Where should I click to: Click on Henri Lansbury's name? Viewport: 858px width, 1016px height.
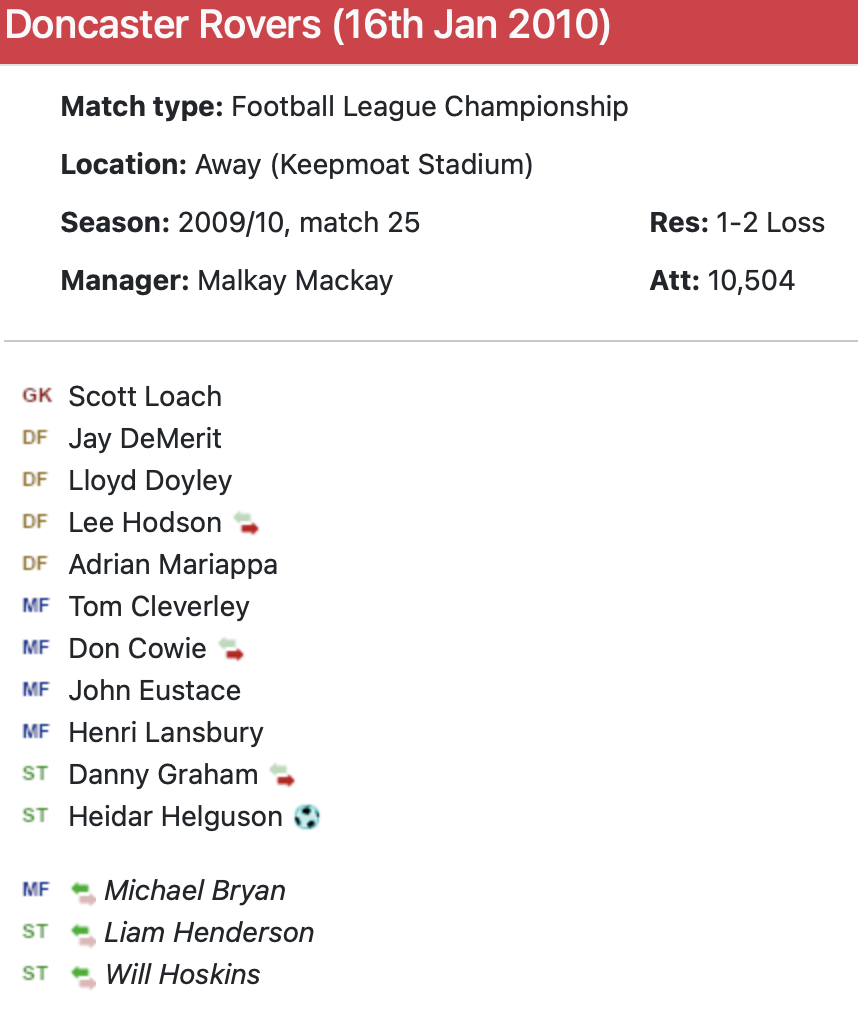point(166,733)
